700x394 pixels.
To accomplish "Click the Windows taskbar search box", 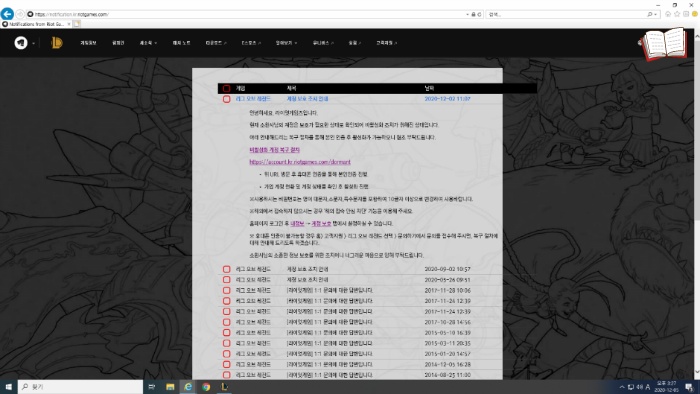I will click(x=80, y=387).
